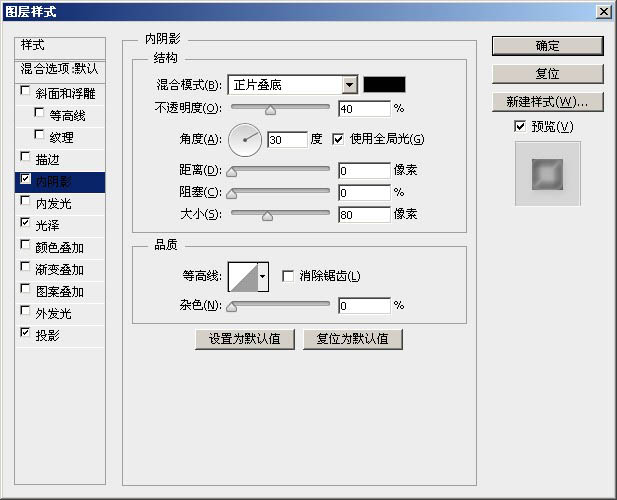Close the 图层样式 dialog
The width and height of the screenshot is (617, 500).
(x=604, y=12)
